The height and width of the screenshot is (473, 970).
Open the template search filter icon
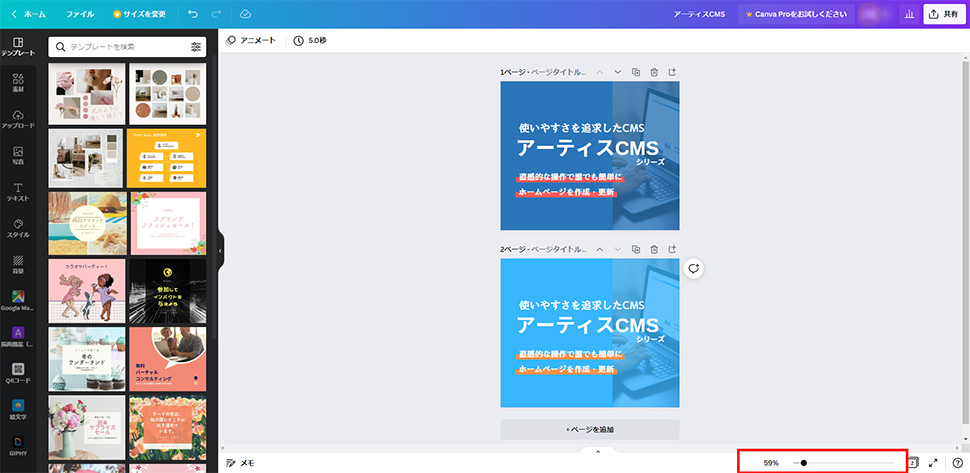point(196,46)
